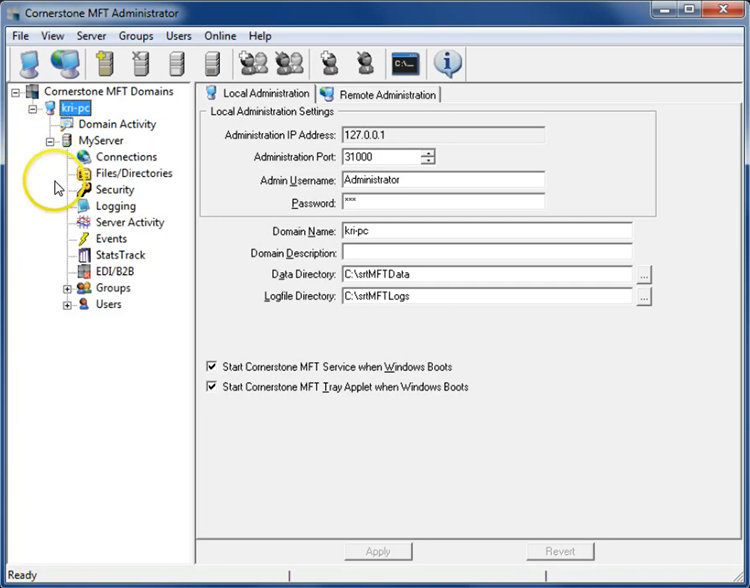
Task: Click the delete server toolbar icon
Action: click(x=141, y=64)
